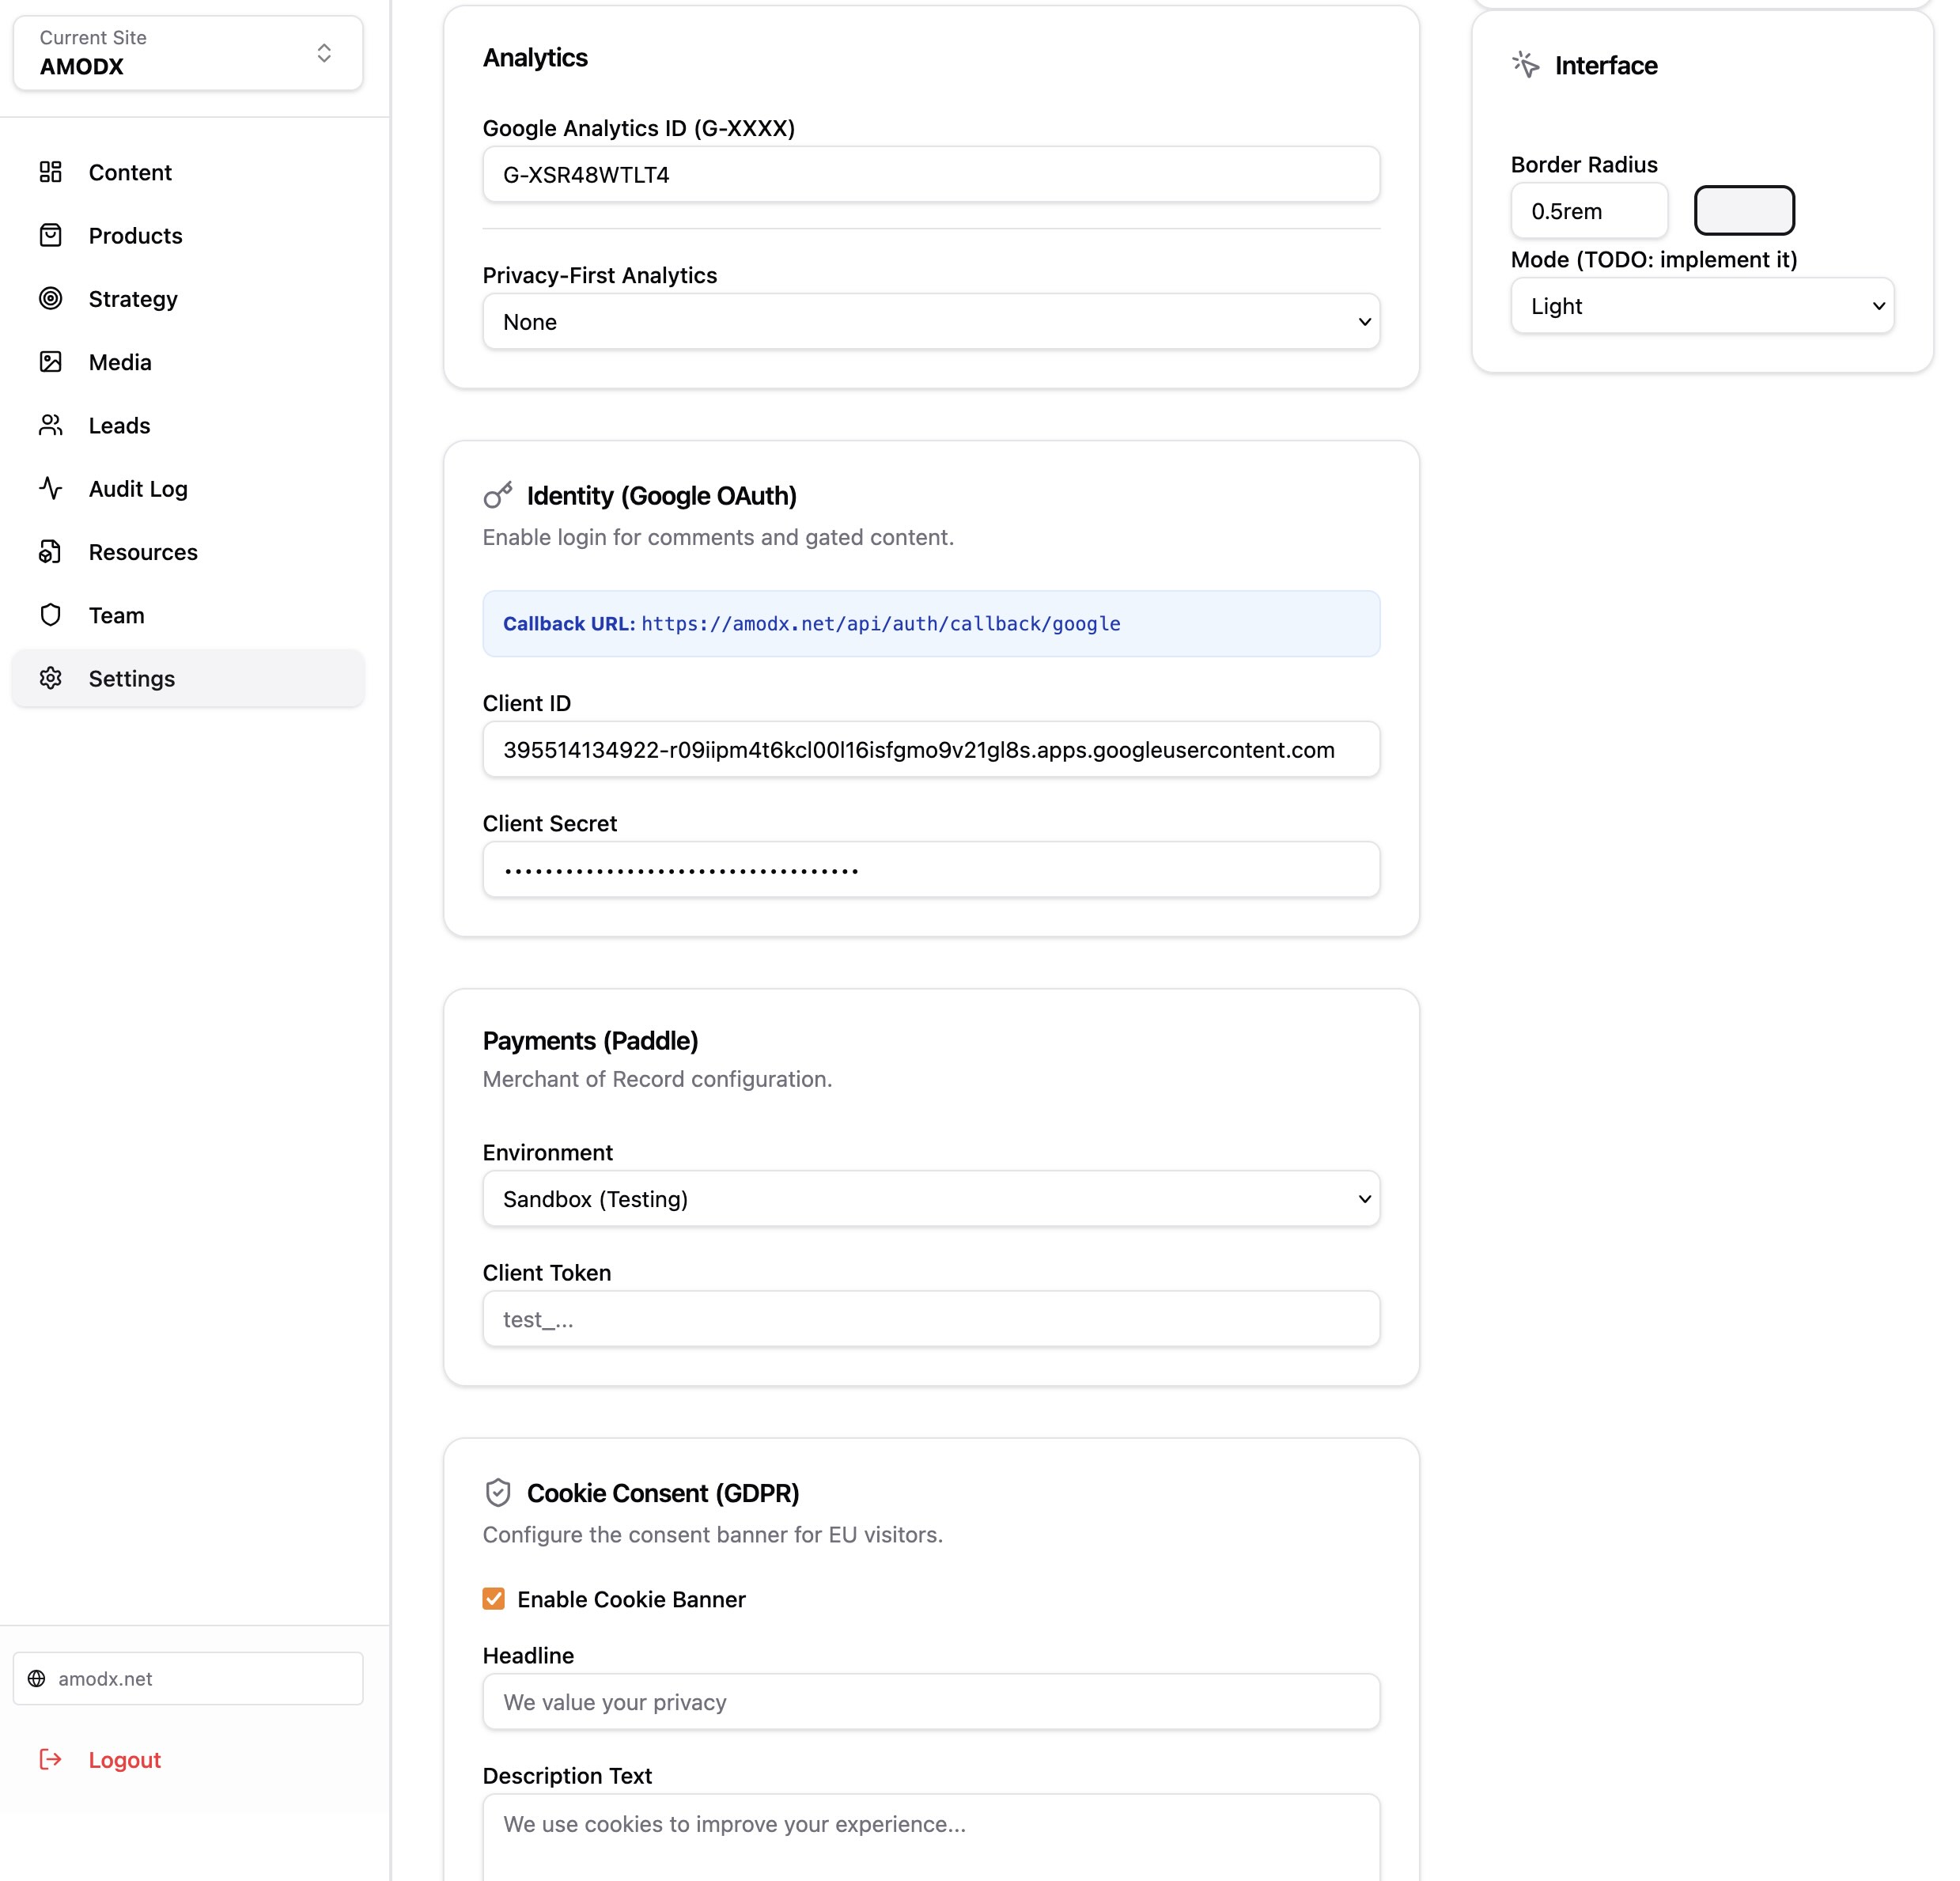The width and height of the screenshot is (1960, 1881).
Task: Select the Leads people icon
Action: [51, 425]
